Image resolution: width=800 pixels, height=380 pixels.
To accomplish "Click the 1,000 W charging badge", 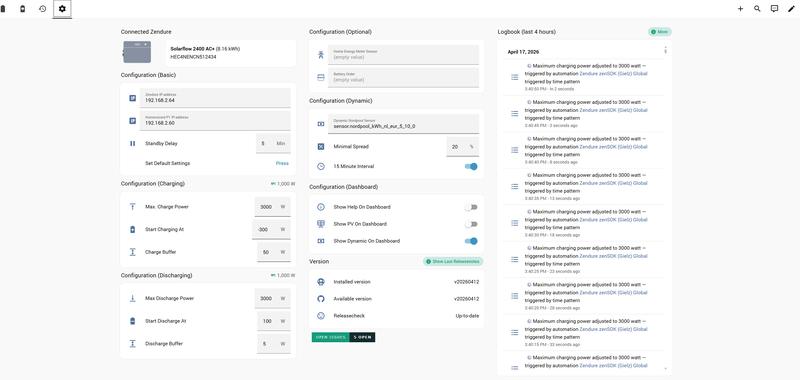I will [283, 184].
